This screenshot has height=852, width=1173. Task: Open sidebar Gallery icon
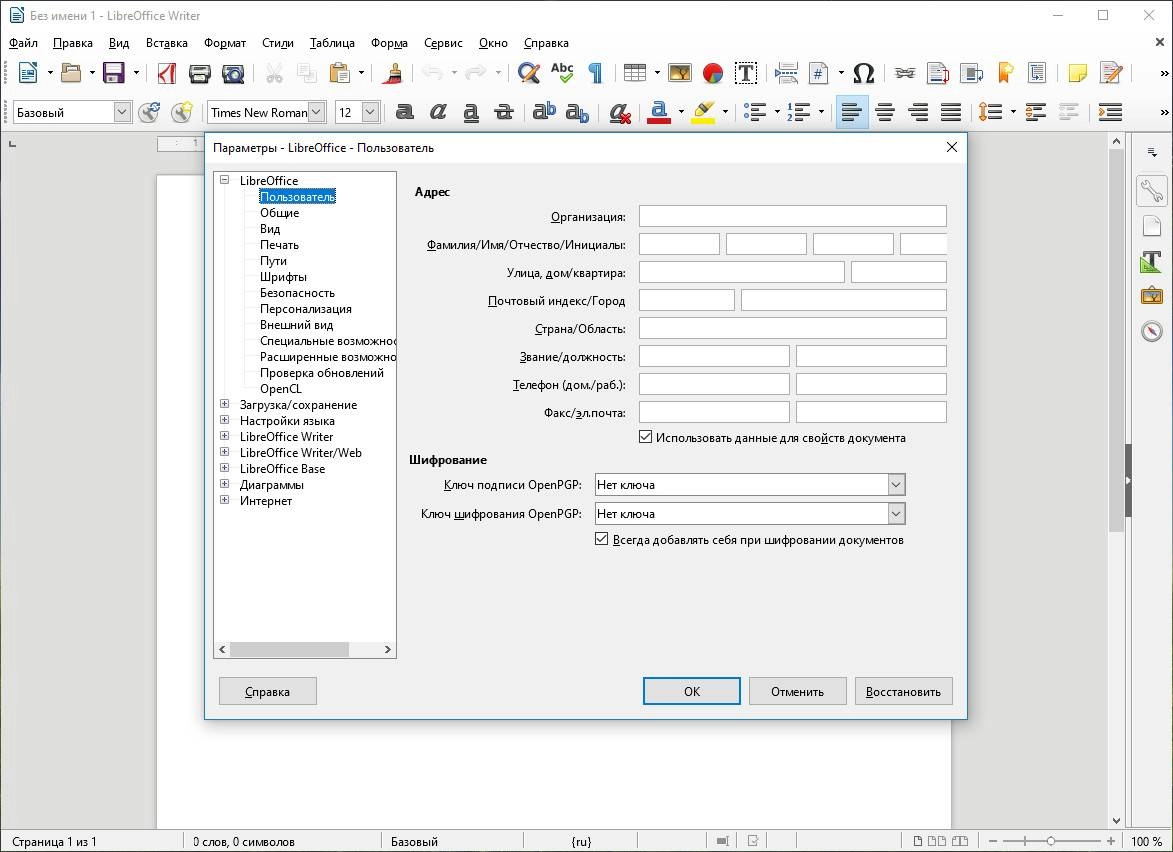pyautogui.click(x=1151, y=296)
